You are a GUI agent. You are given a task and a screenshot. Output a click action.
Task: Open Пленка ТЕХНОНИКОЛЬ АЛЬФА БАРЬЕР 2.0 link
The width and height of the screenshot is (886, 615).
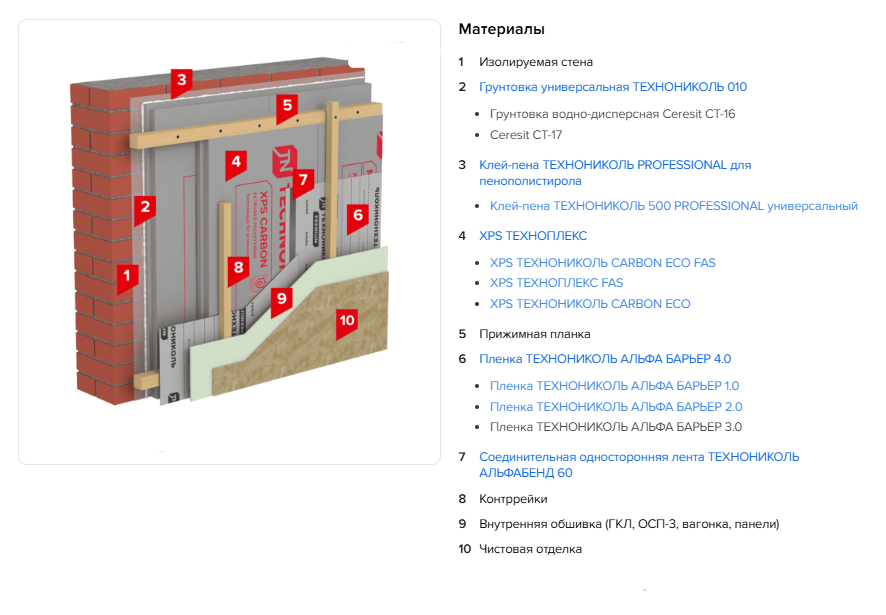click(615, 407)
